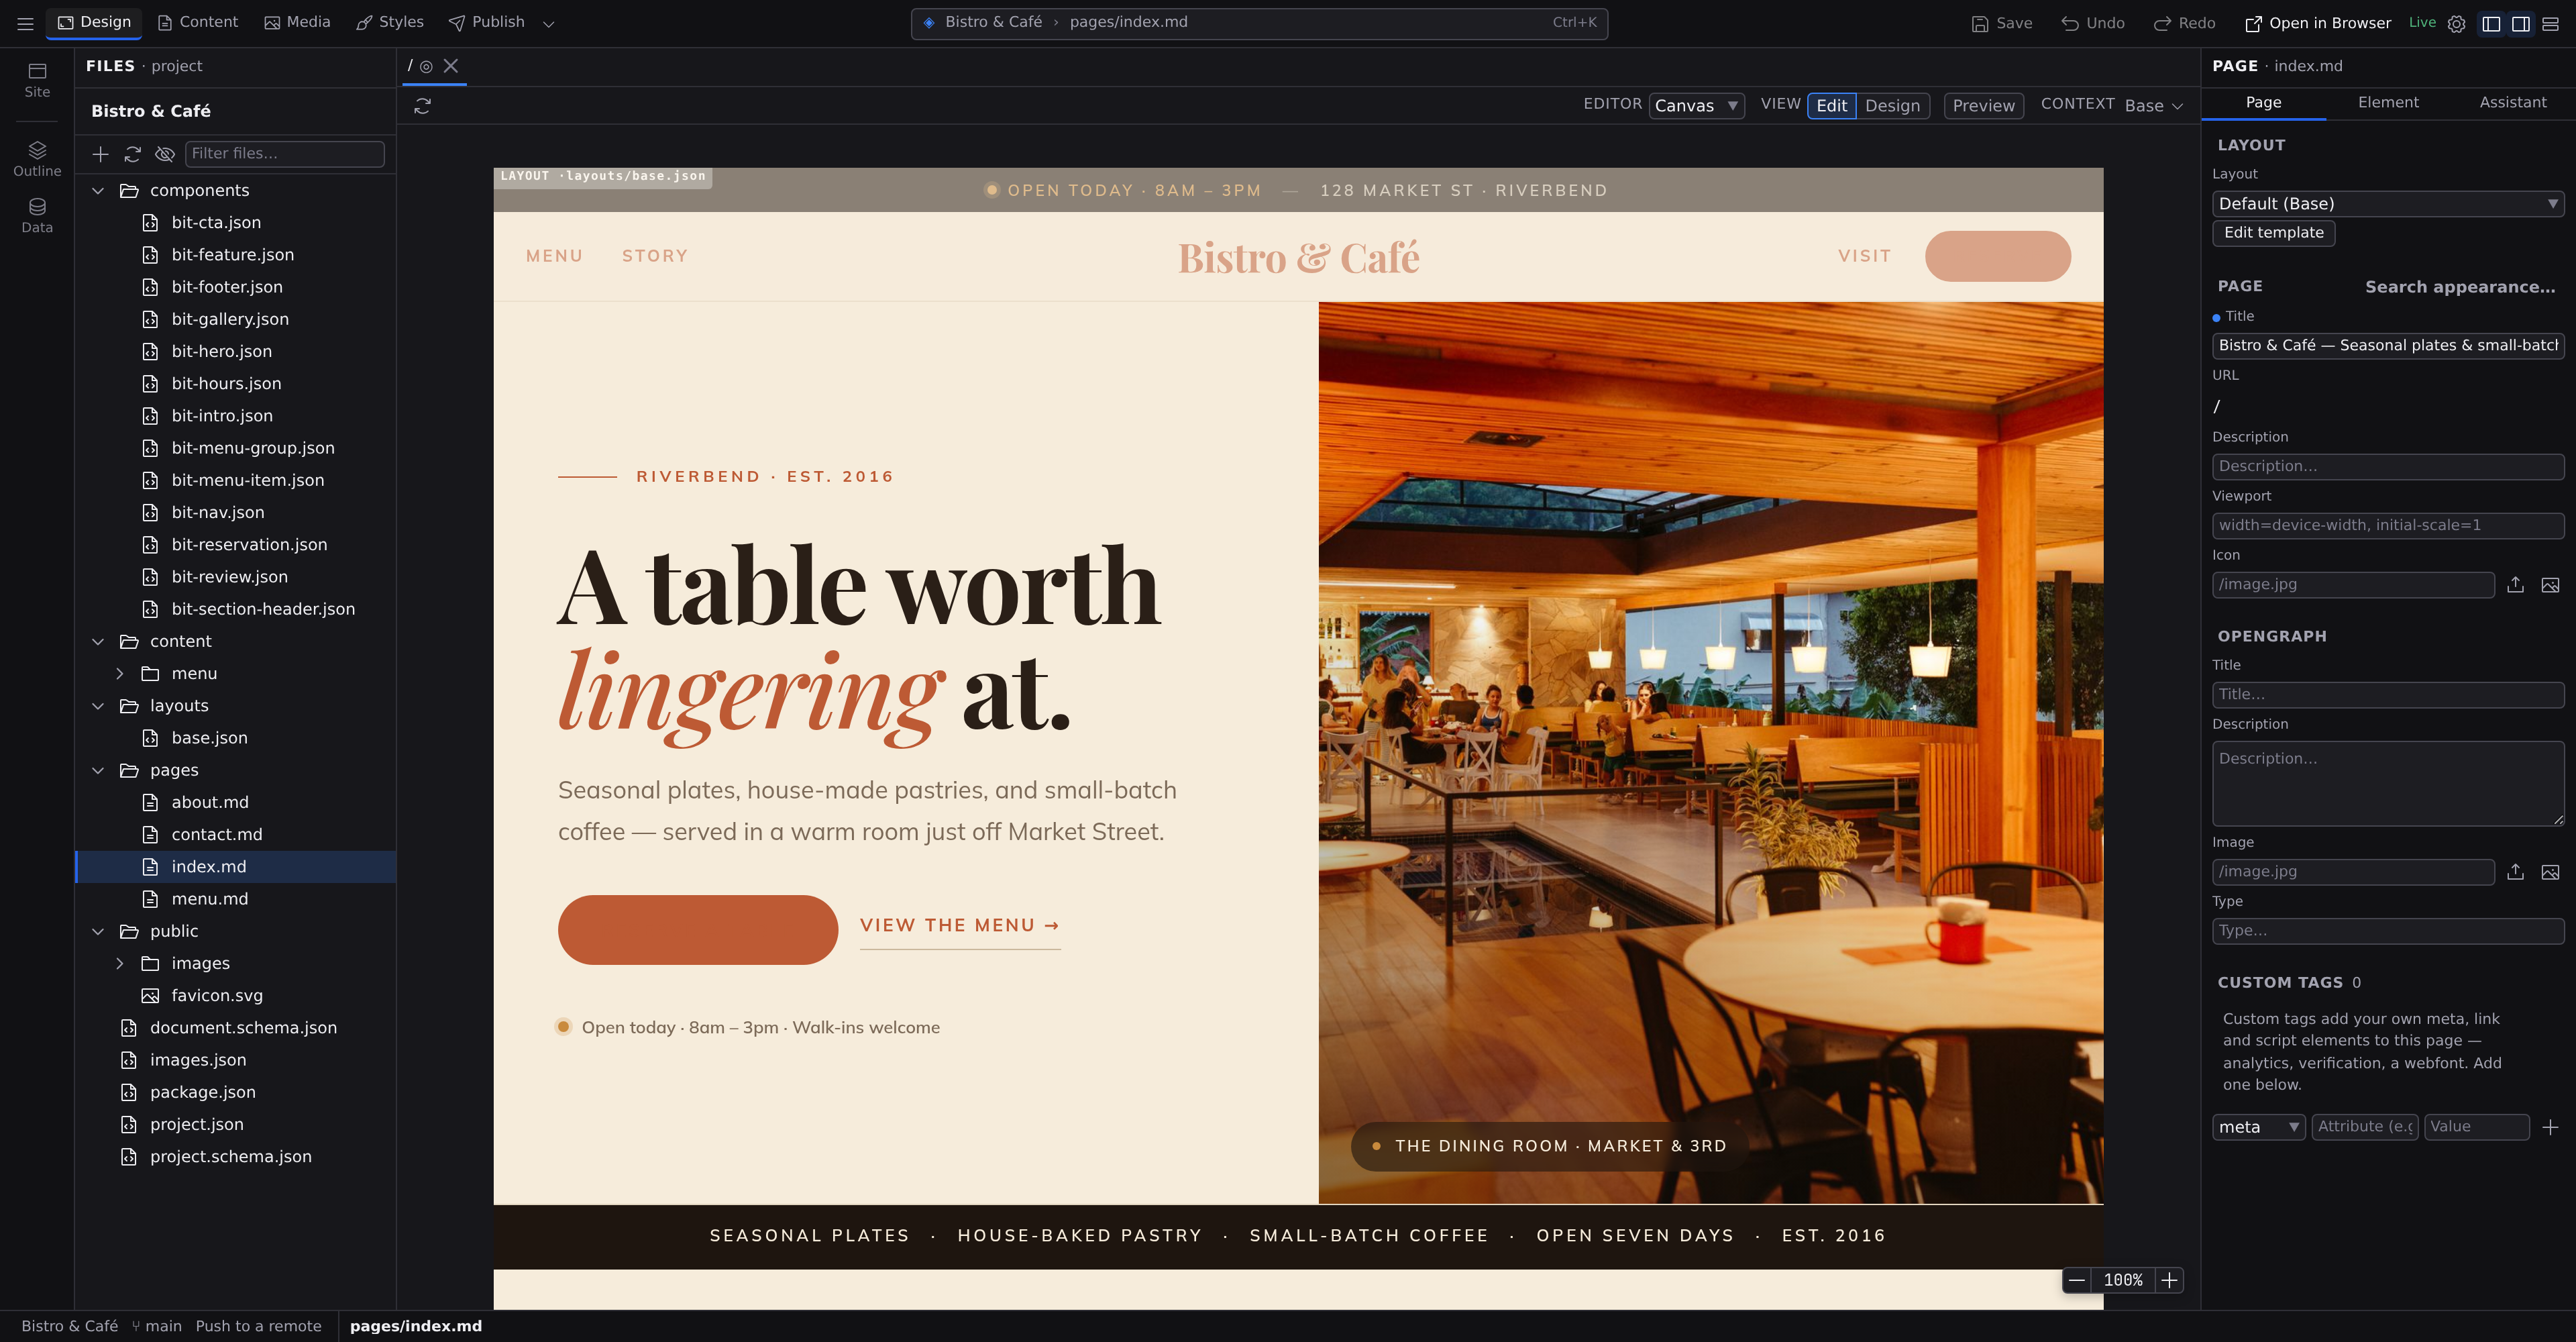Open the Assistant tab
This screenshot has width=2576, height=1342.
(x=2513, y=102)
